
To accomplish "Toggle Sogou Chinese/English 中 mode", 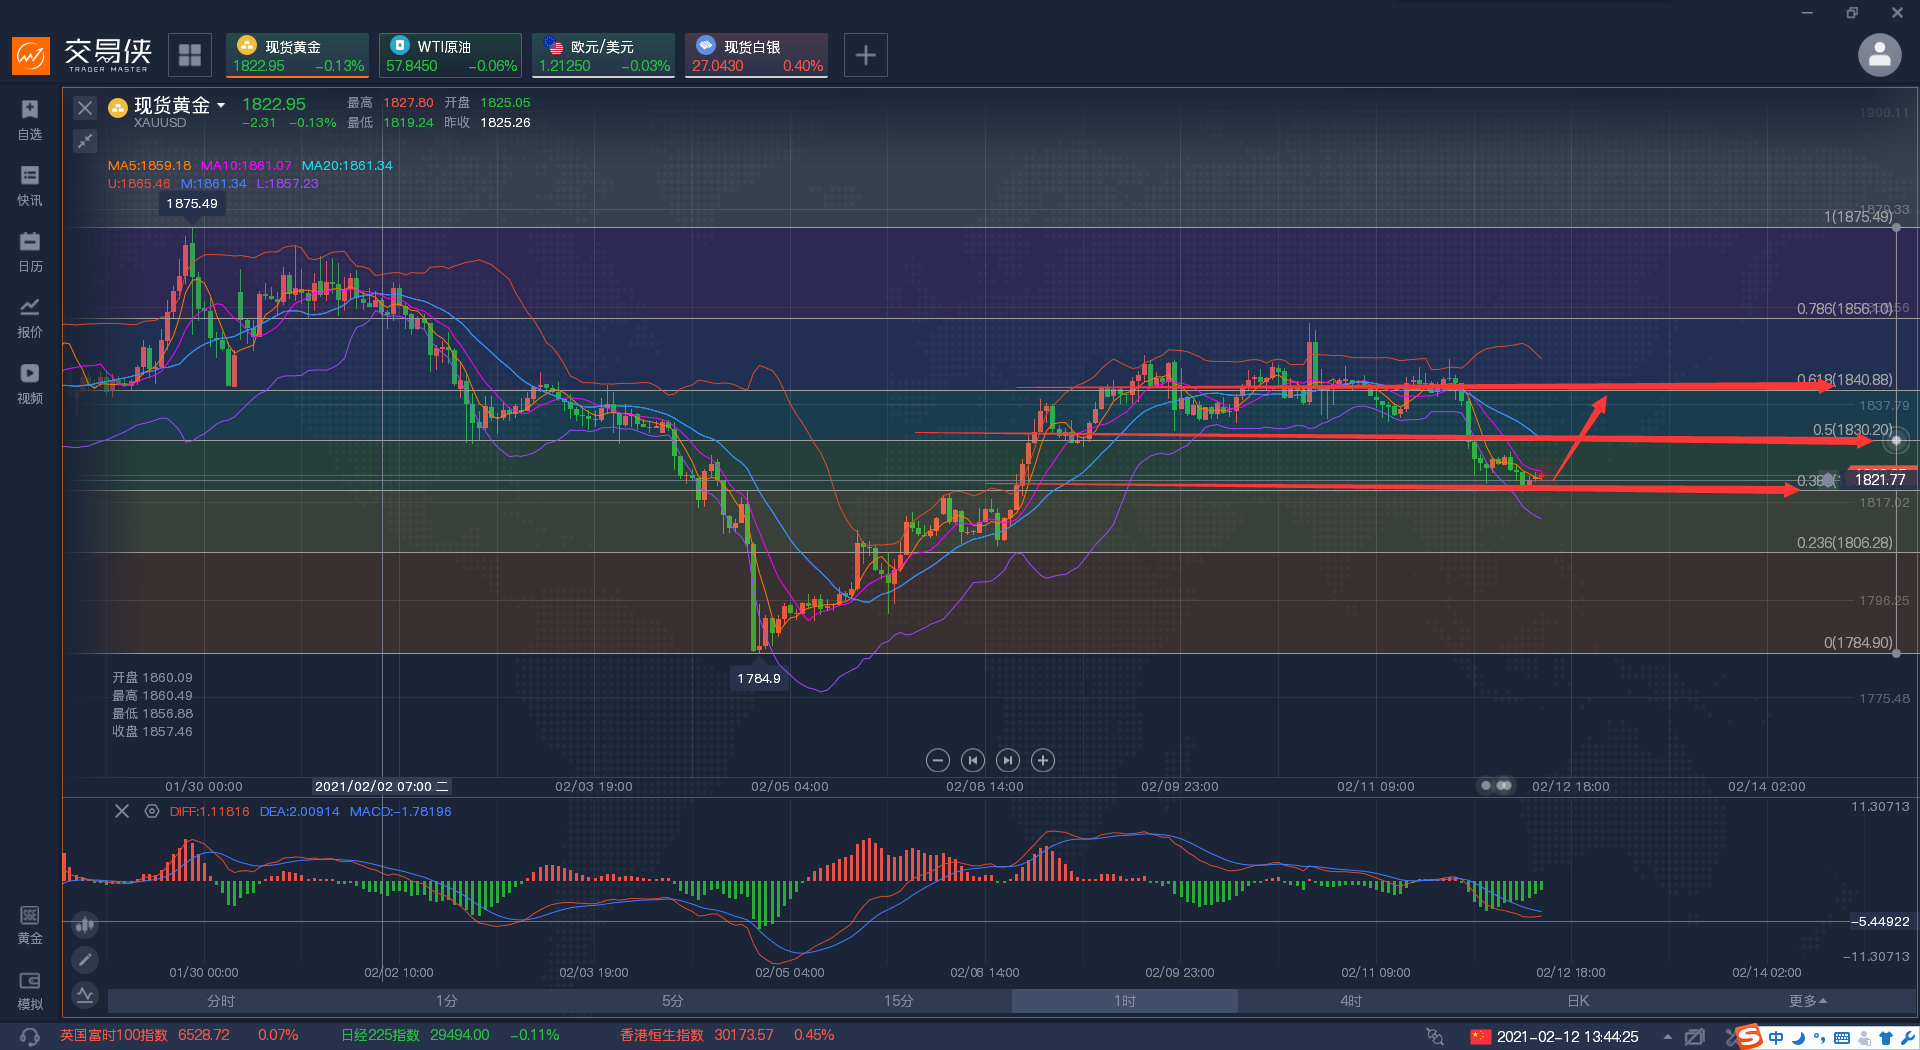I will point(1776,1037).
